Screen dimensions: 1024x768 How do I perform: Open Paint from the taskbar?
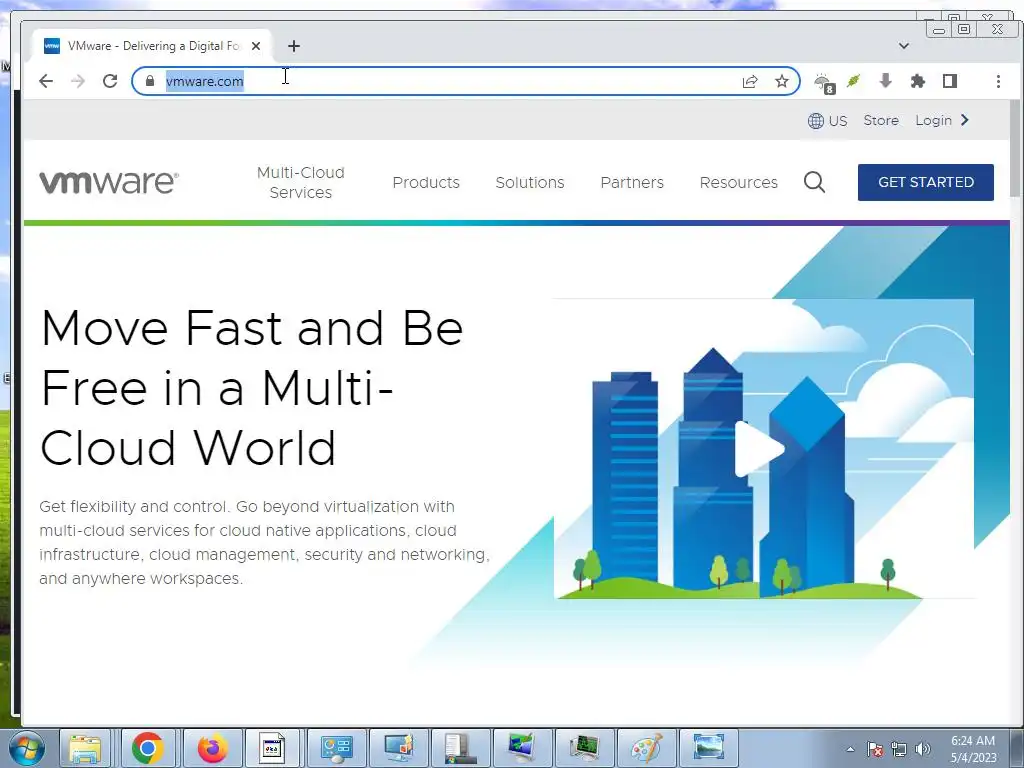tap(646, 748)
